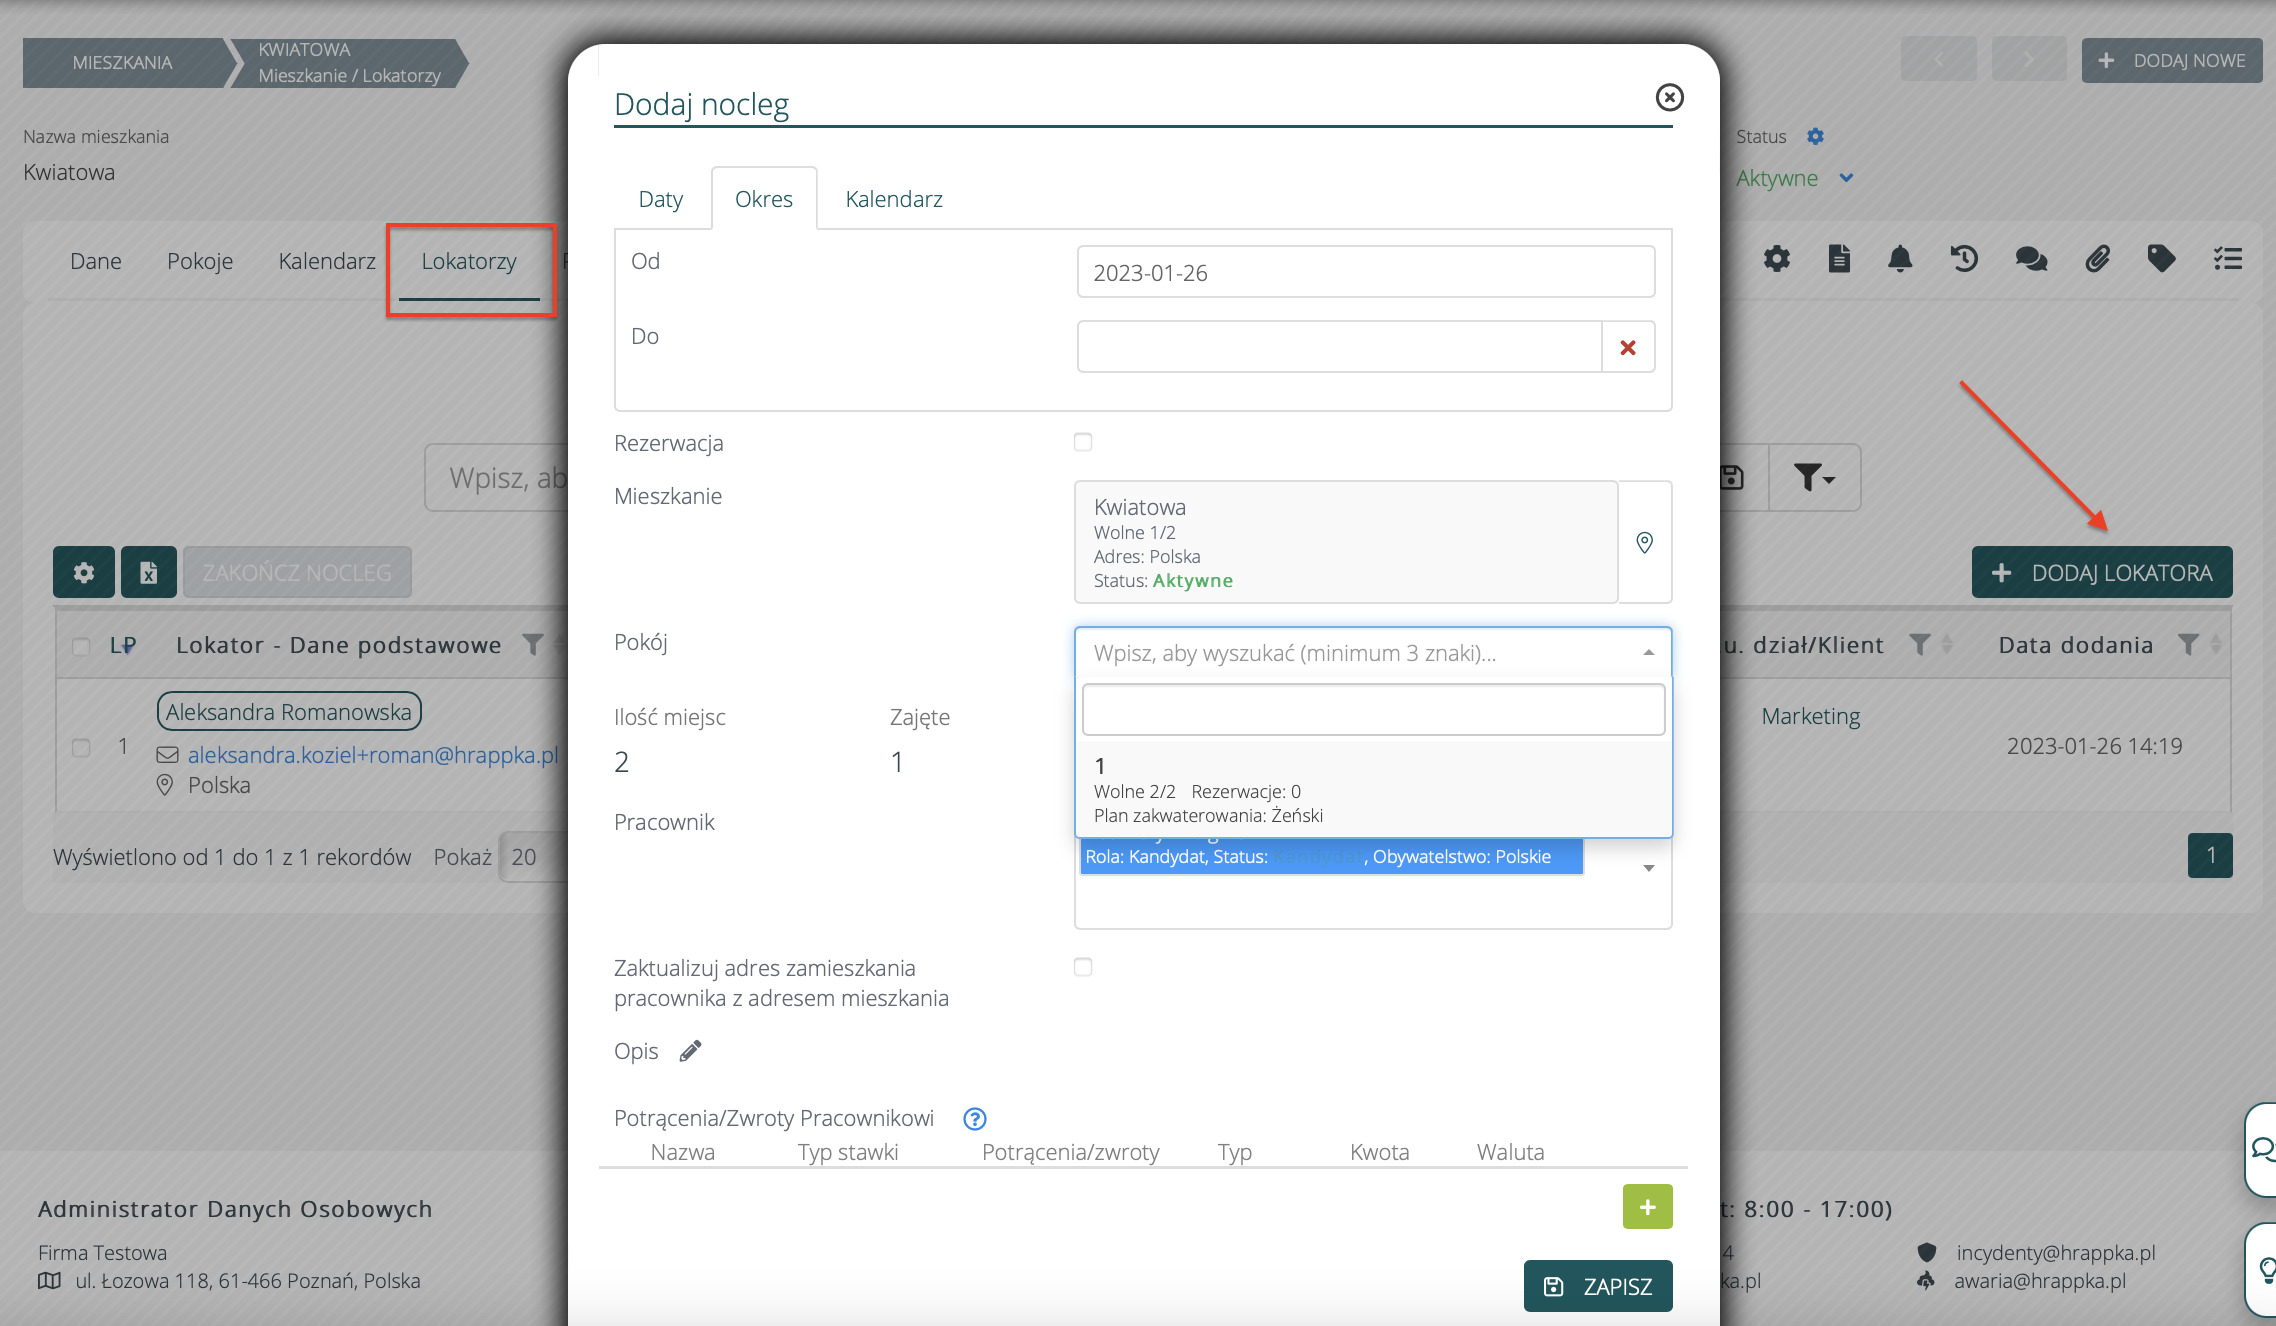Click the green plus add-row button
This screenshot has width=2276, height=1326.
coord(1647,1207)
